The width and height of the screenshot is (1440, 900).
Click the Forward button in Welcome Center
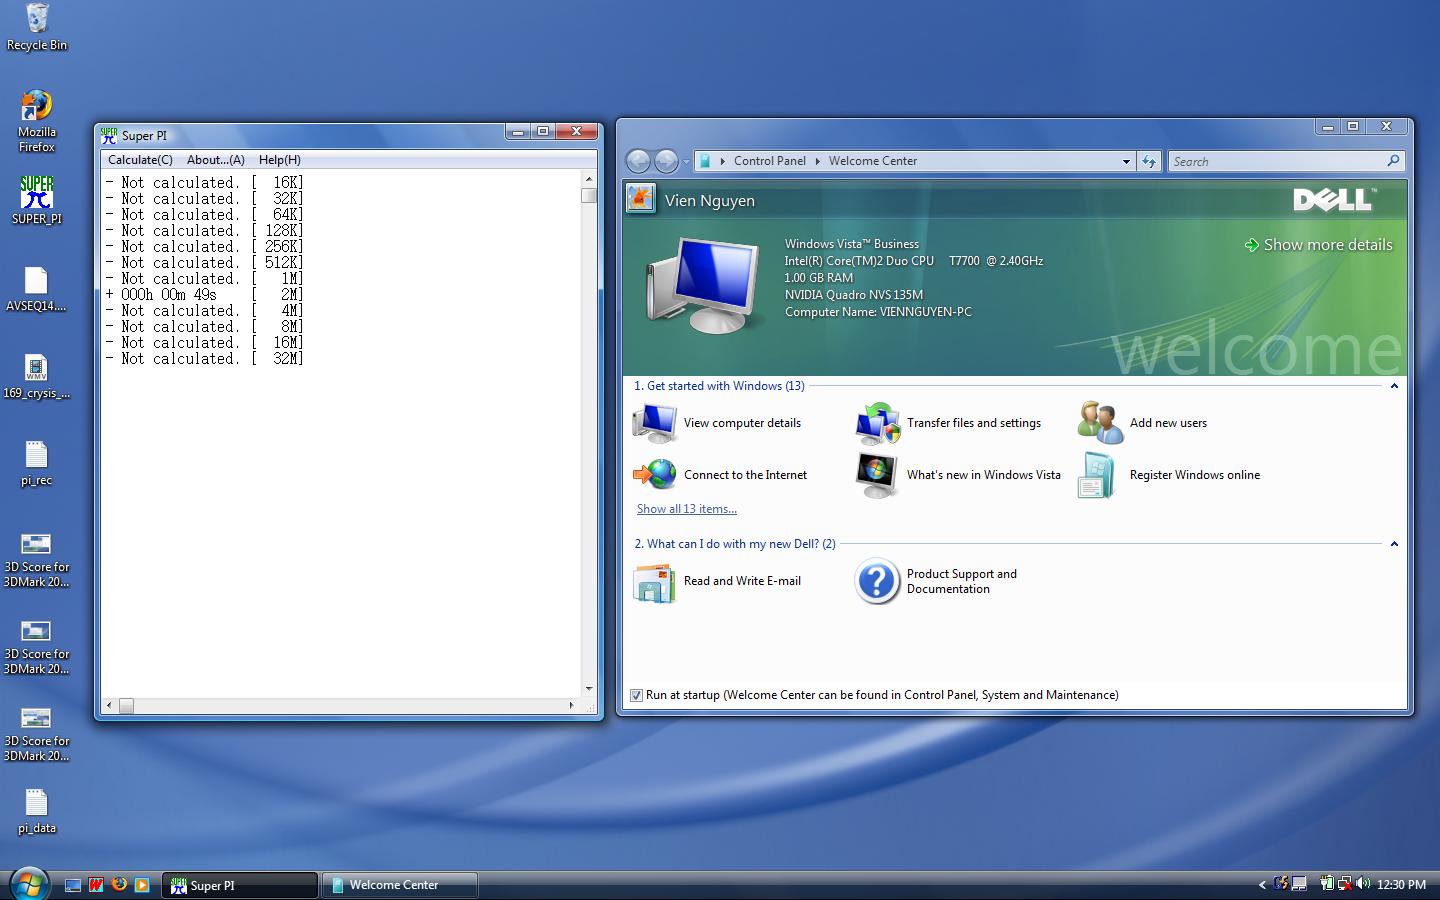[x=667, y=161]
